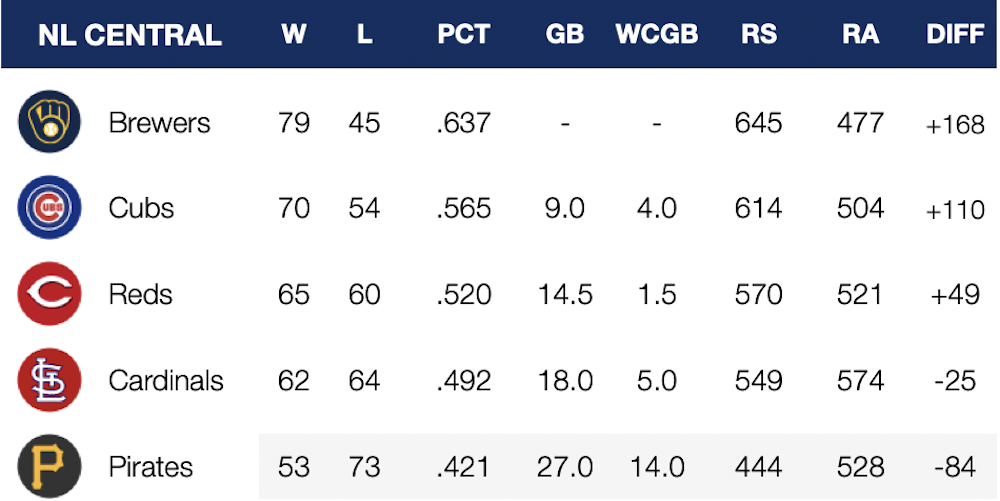Click the NL CENTRAL division header
The image size is (1000, 501).
tap(129, 35)
